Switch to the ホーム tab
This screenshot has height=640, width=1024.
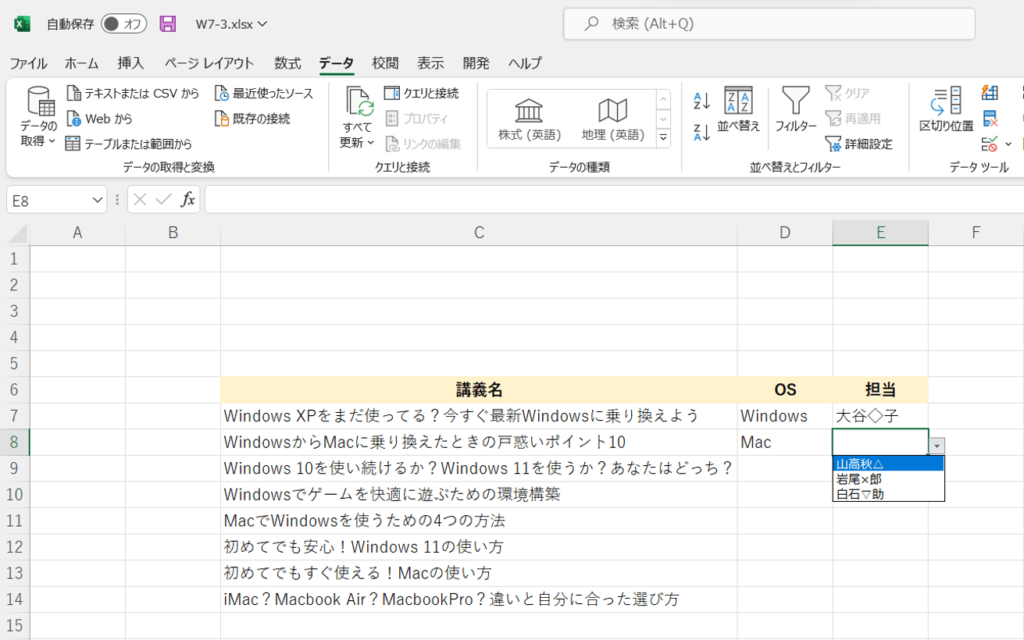pos(82,63)
